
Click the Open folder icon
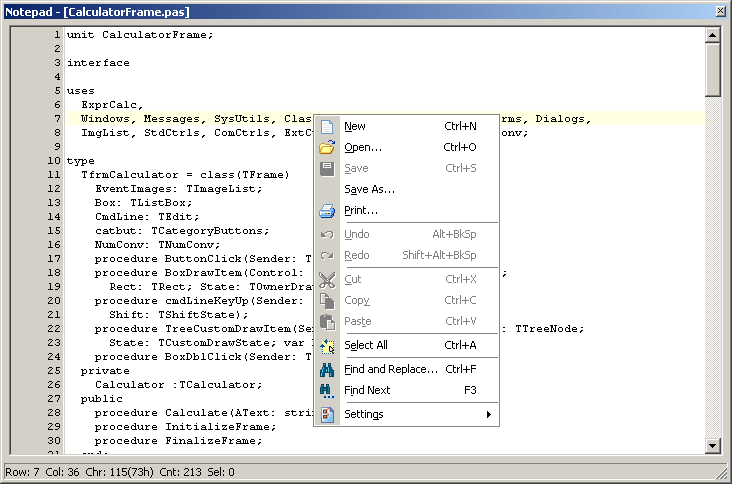pyautogui.click(x=327, y=147)
